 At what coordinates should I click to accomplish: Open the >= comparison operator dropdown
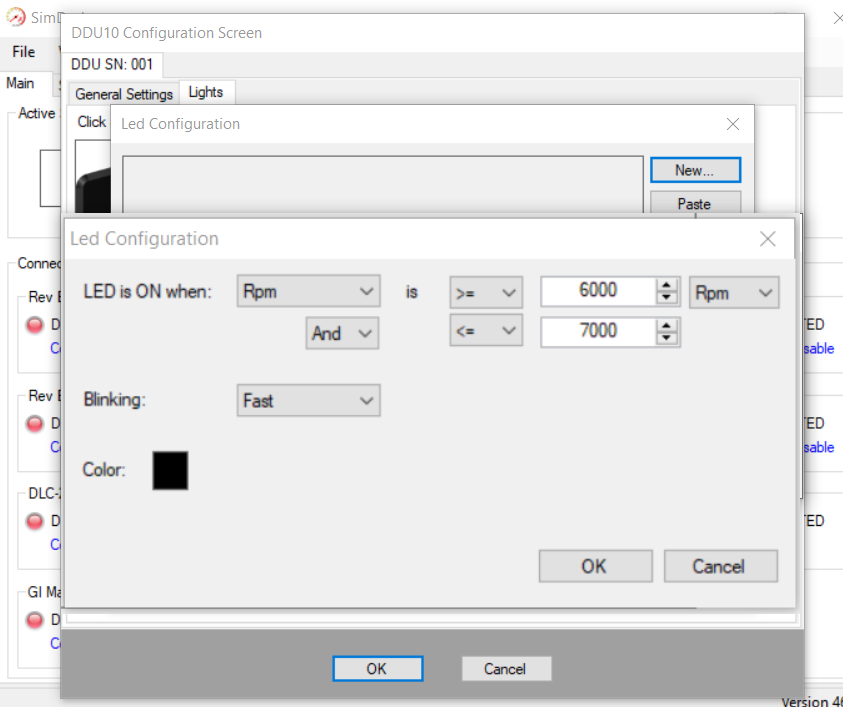point(486,292)
